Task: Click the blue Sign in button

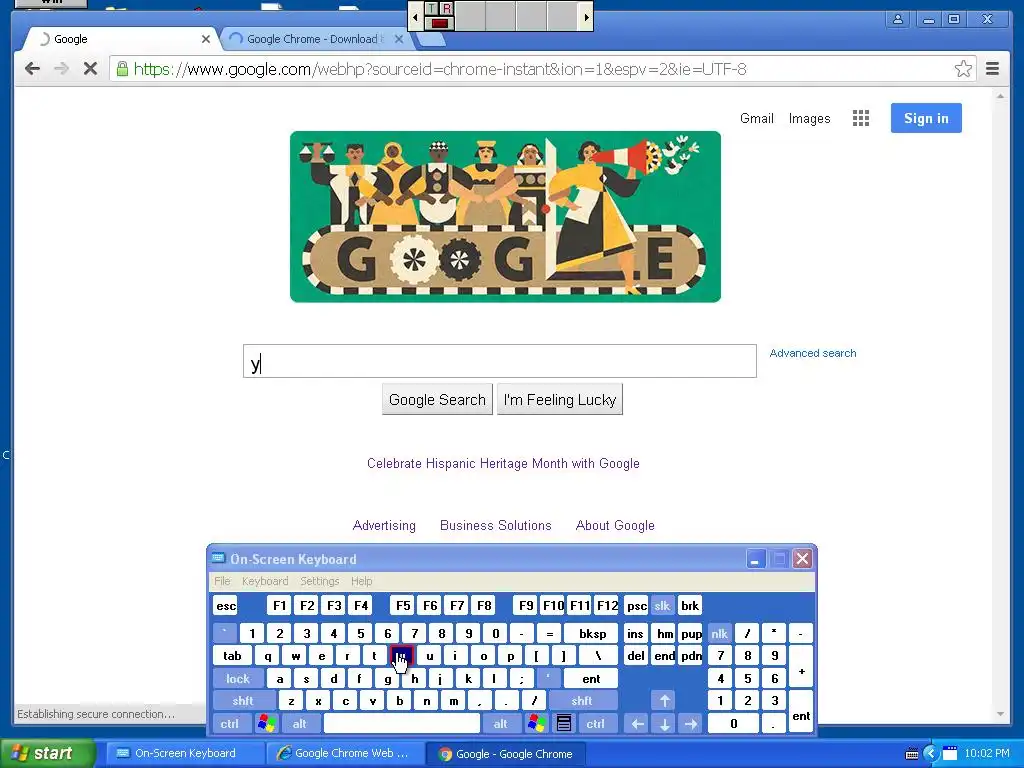Action: point(926,118)
